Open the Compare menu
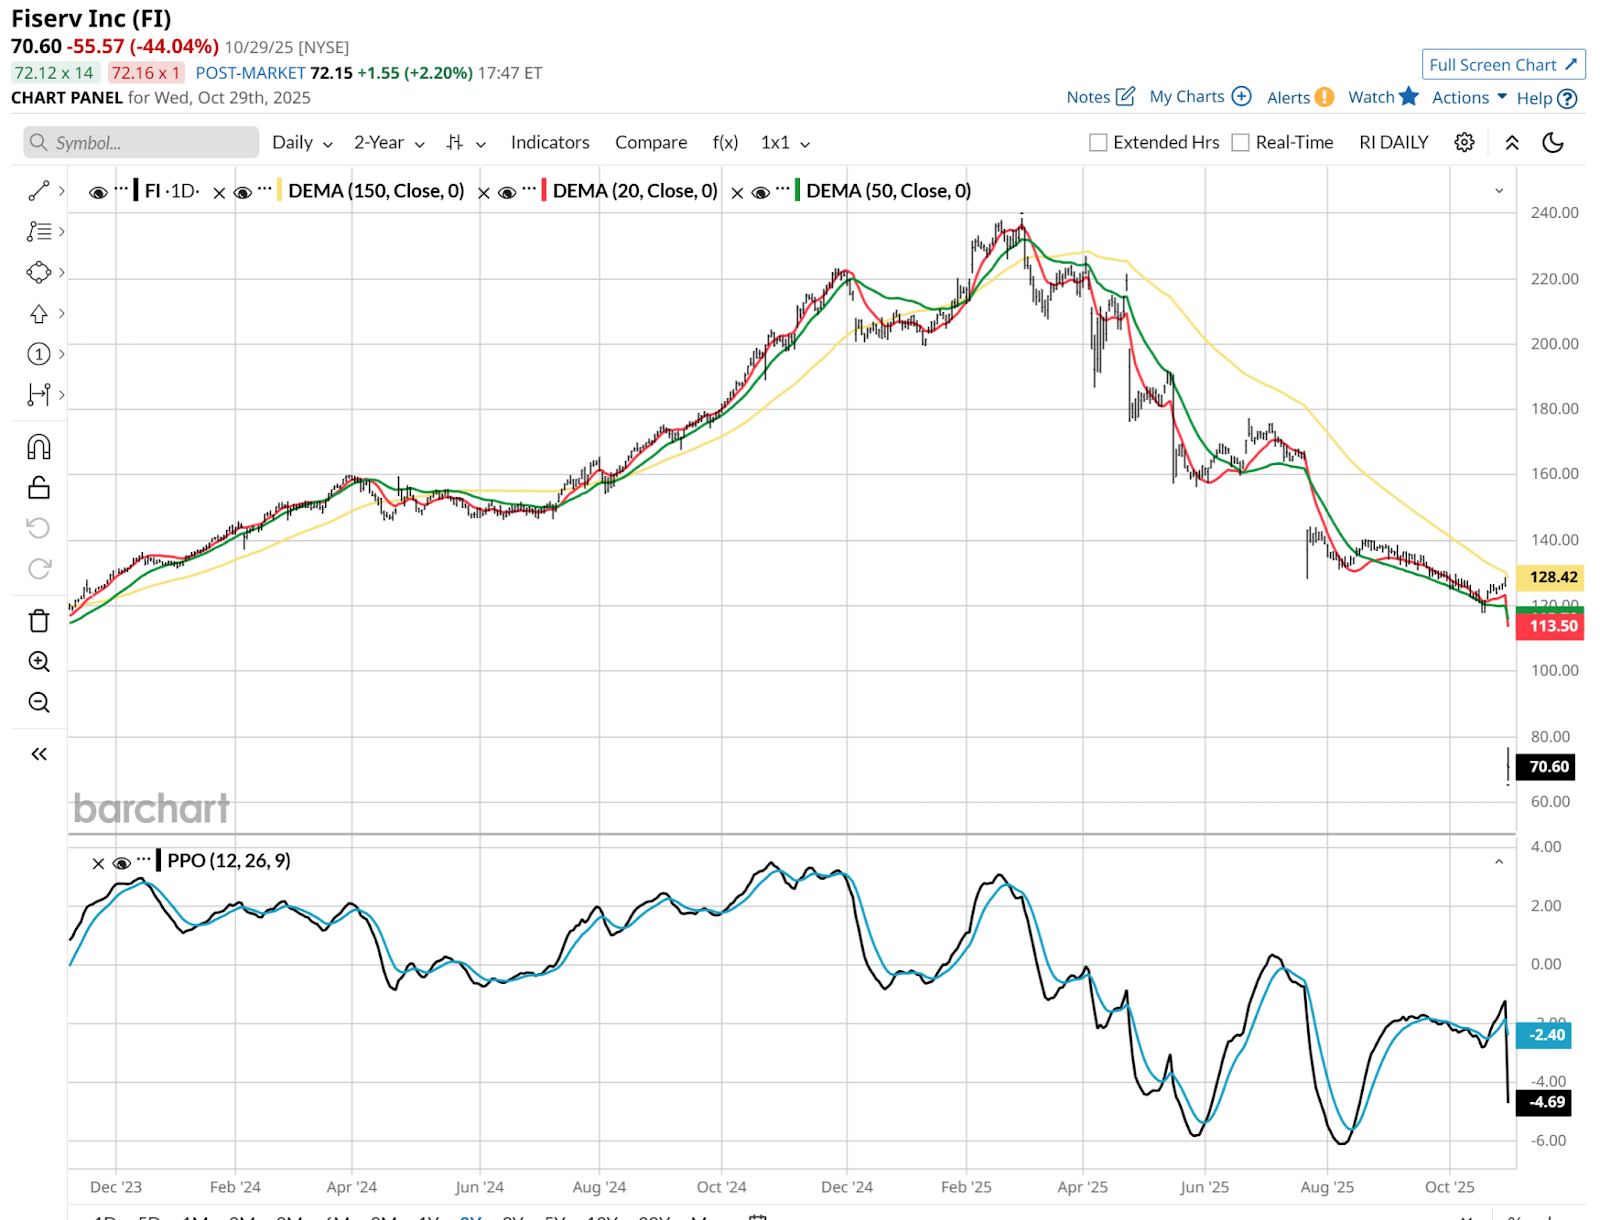 point(651,143)
